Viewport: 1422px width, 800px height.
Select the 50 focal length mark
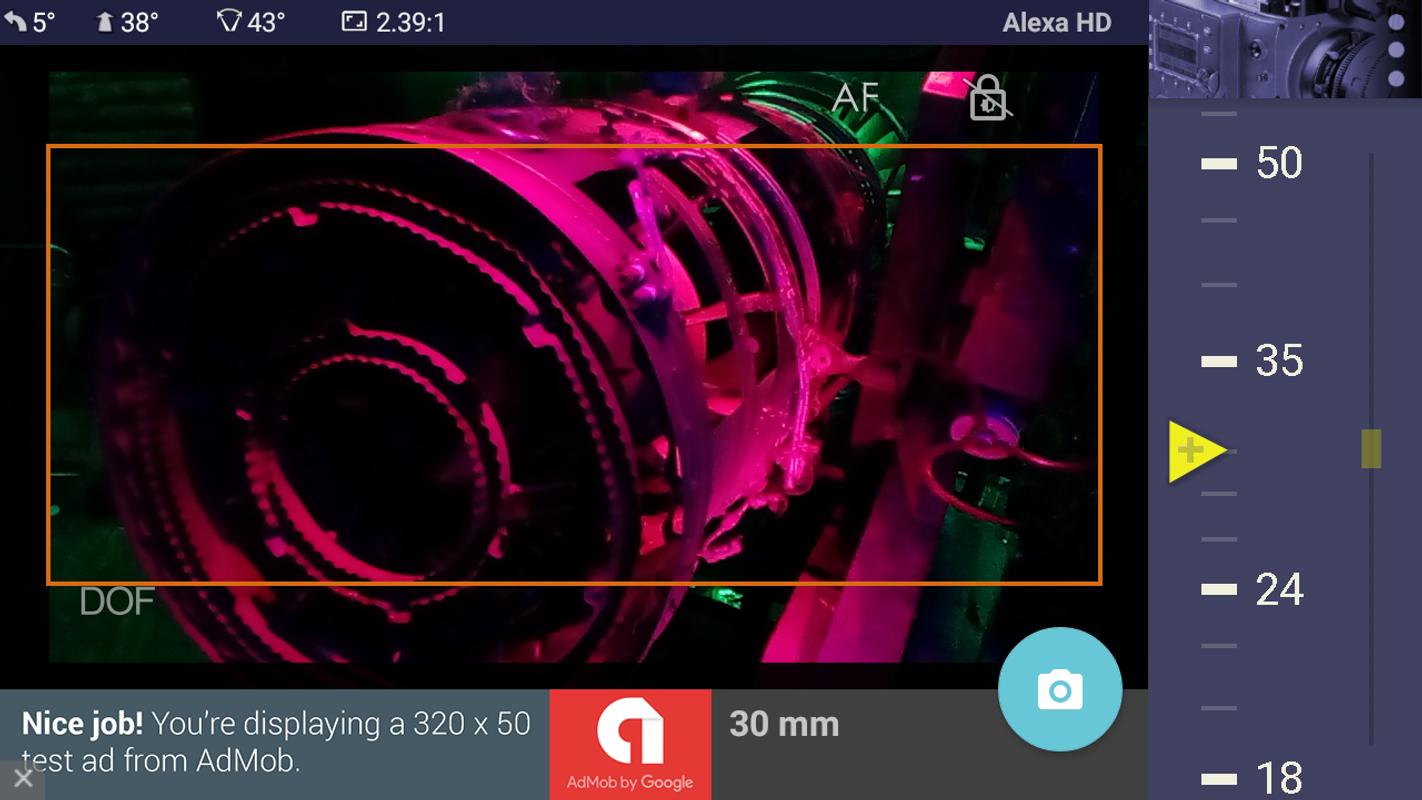click(1252, 163)
